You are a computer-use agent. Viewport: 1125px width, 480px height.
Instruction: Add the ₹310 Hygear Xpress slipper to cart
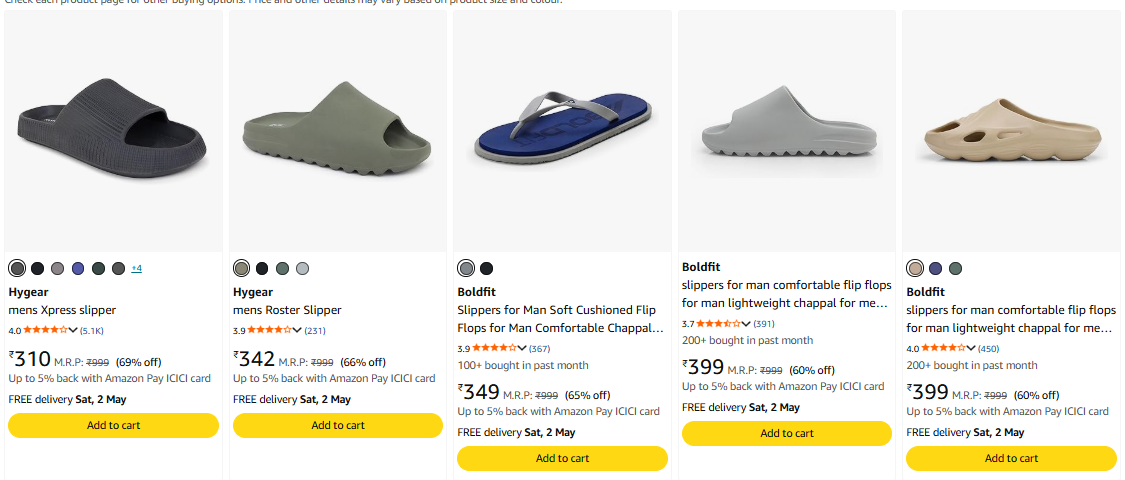tap(113, 425)
